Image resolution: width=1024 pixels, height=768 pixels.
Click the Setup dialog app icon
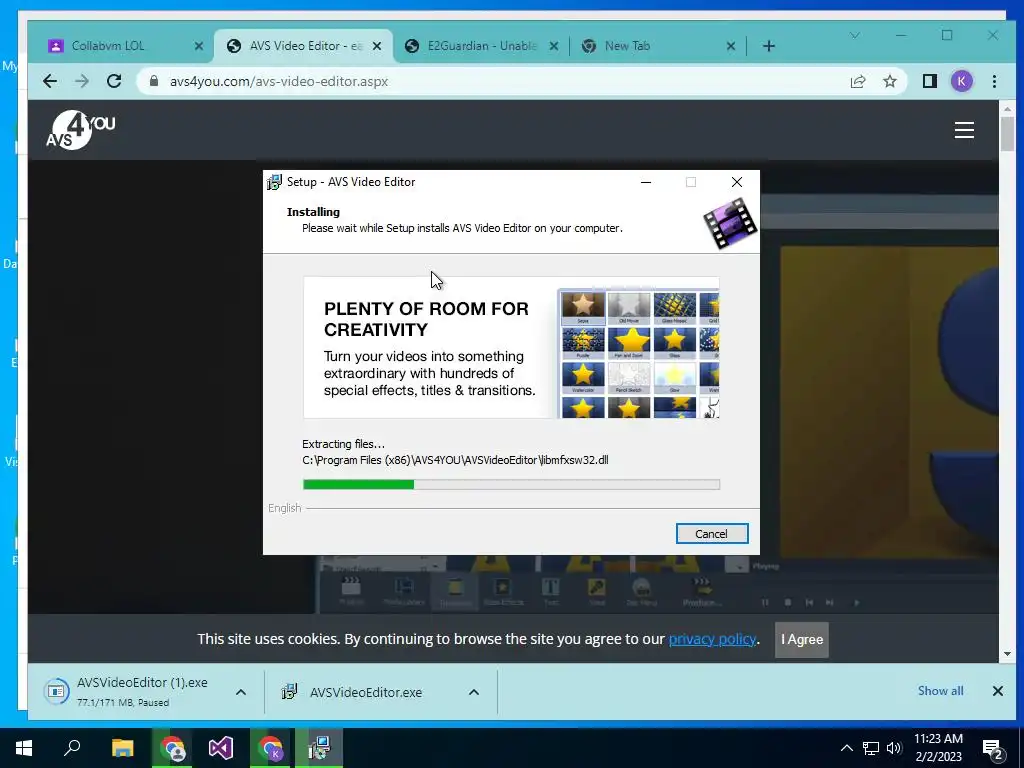274,182
